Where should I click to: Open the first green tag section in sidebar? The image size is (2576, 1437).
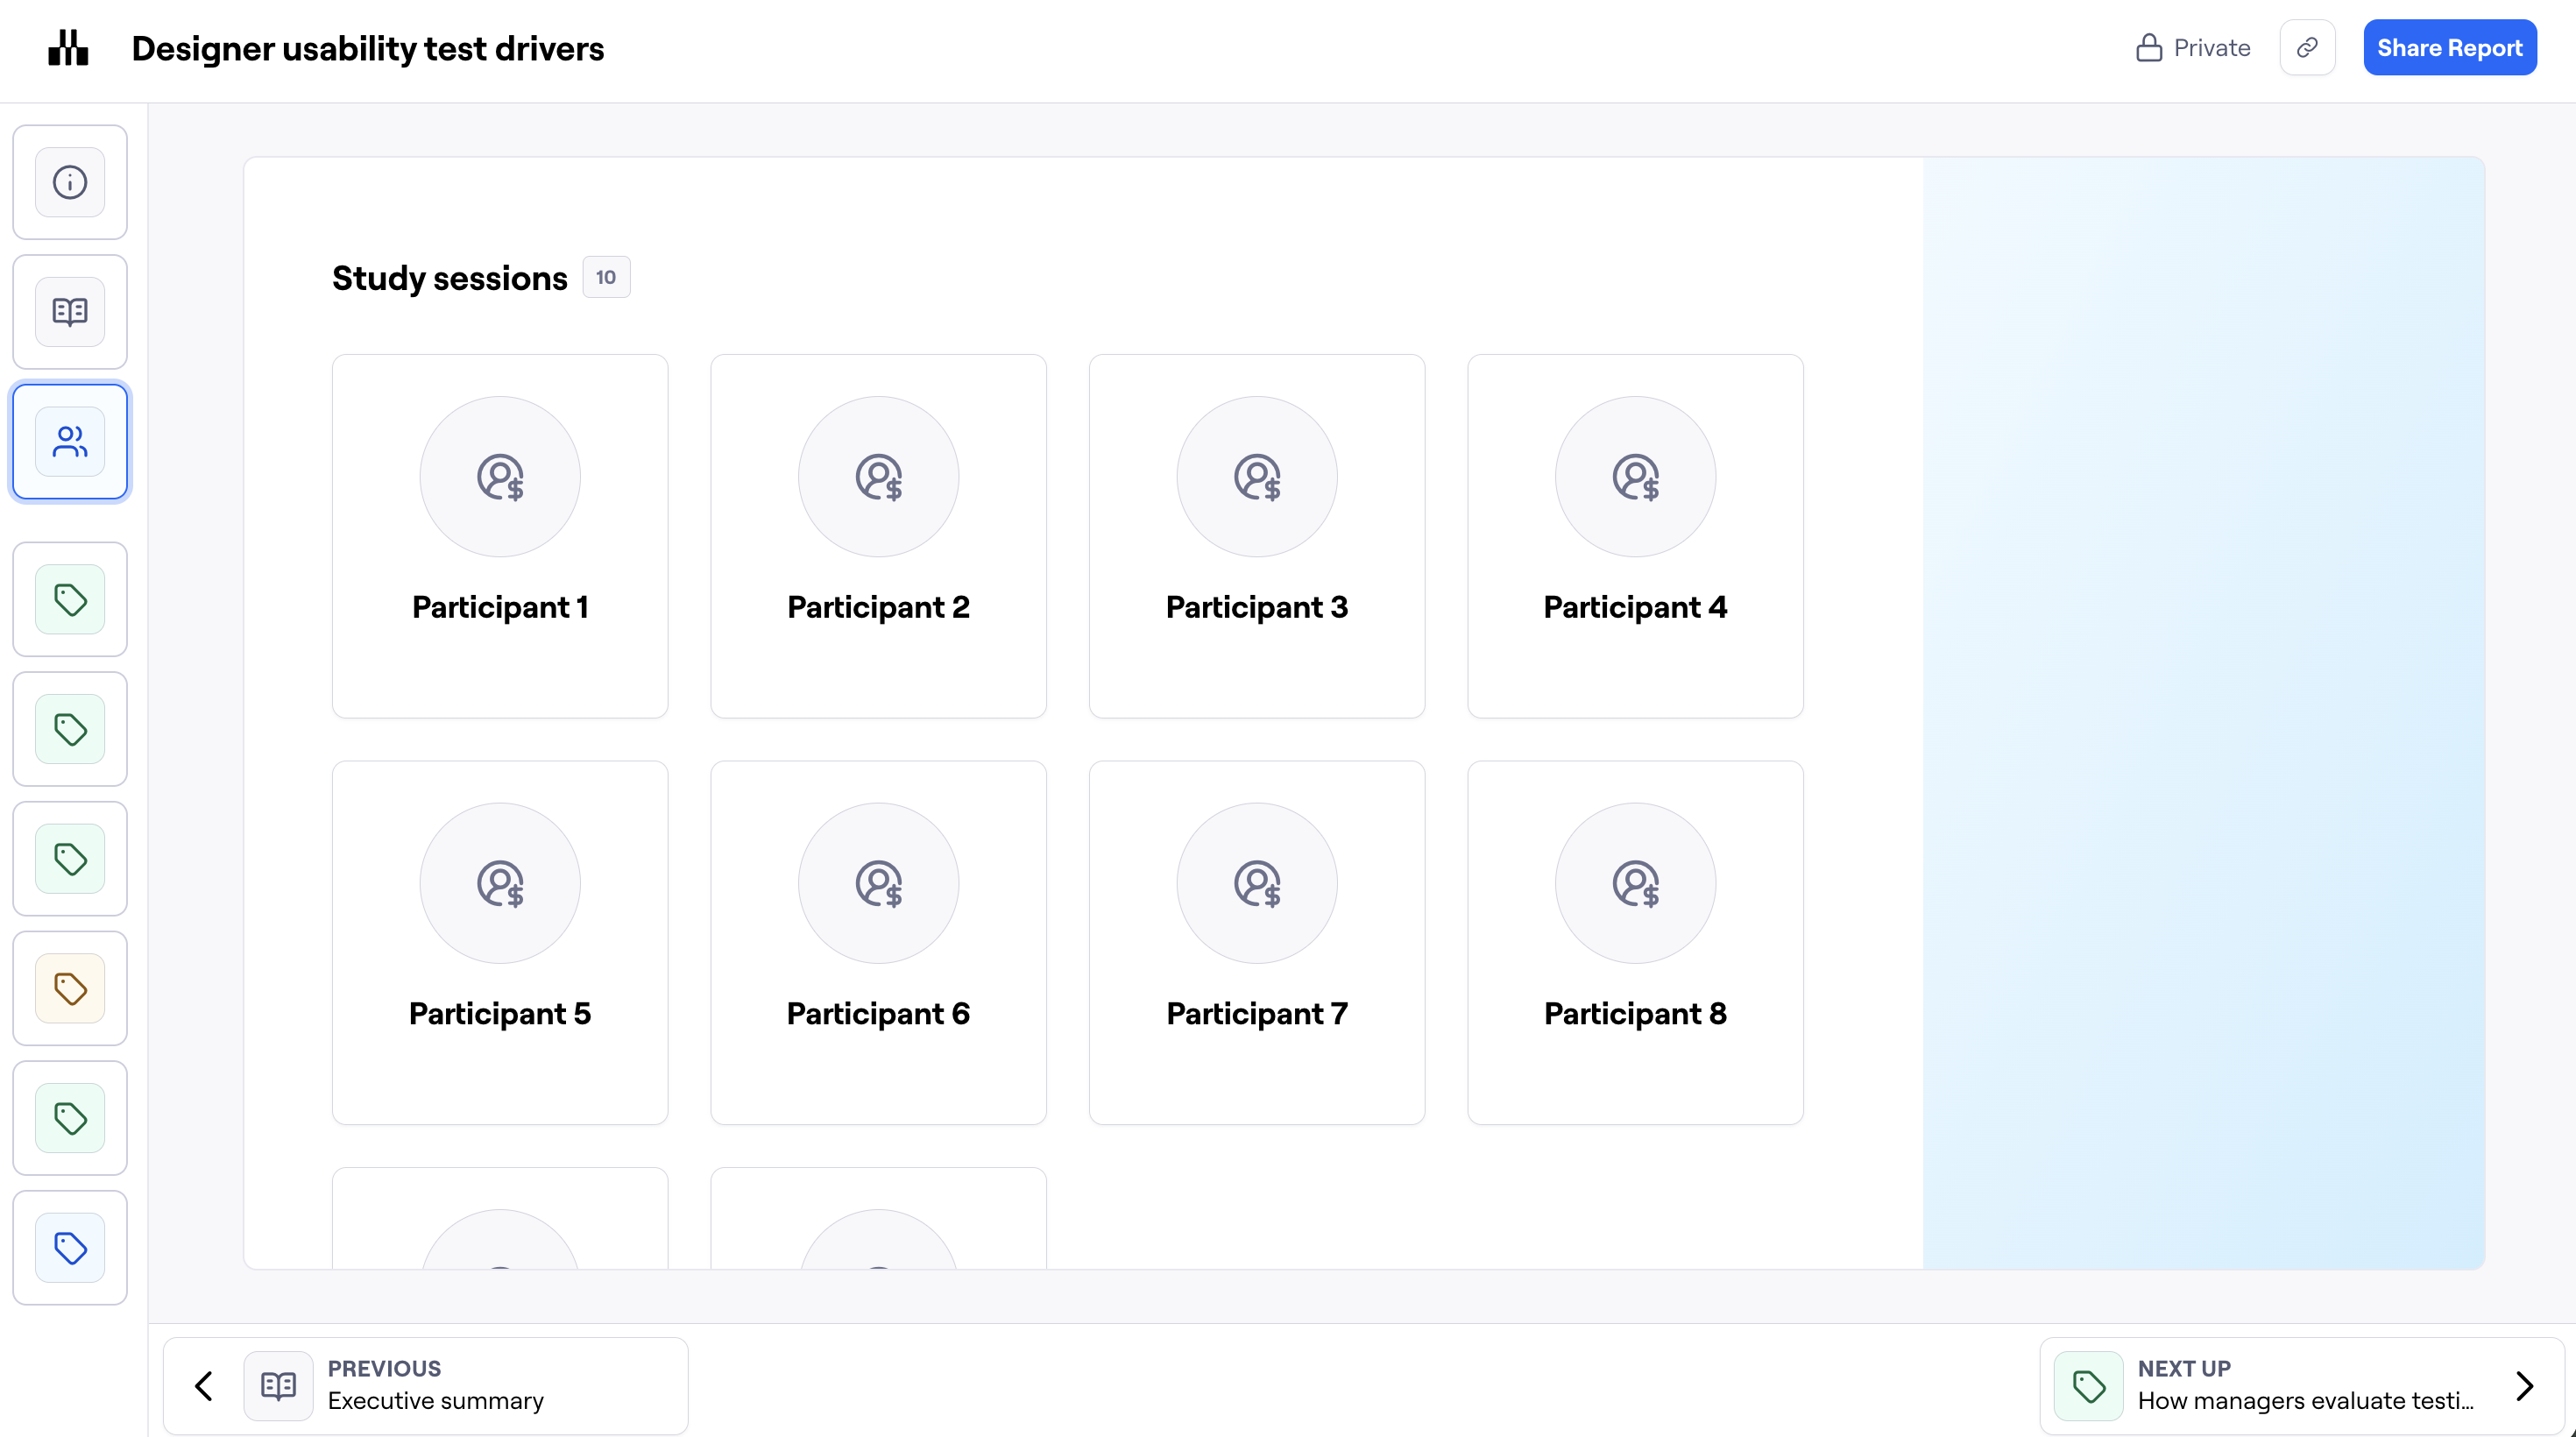tap(70, 600)
